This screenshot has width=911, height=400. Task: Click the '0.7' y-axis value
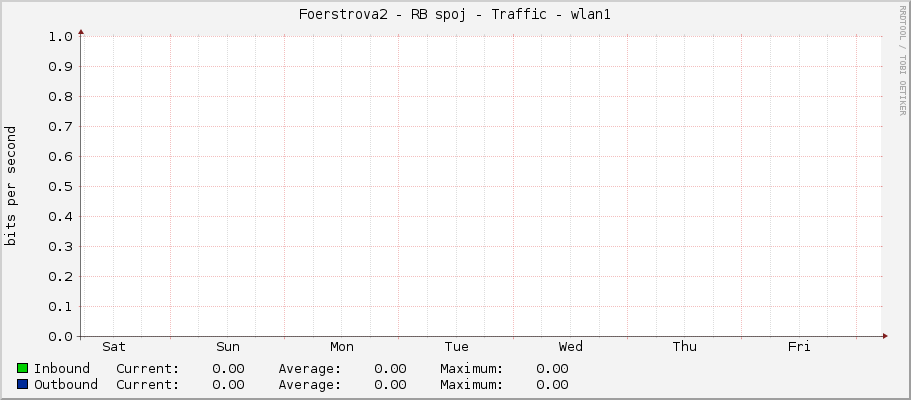[61, 127]
